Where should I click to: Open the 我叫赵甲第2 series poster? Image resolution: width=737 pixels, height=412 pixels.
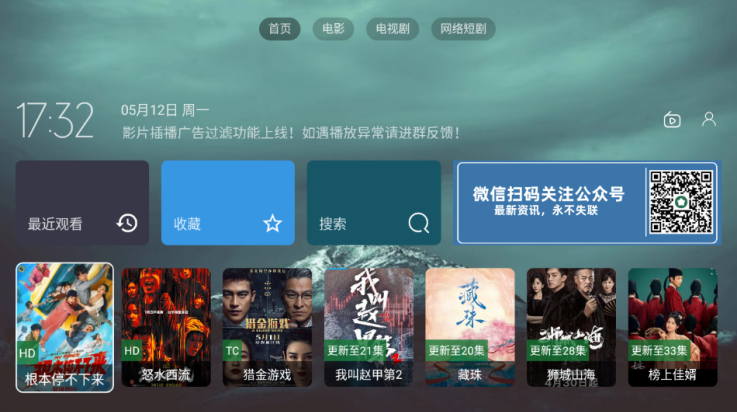point(369,327)
